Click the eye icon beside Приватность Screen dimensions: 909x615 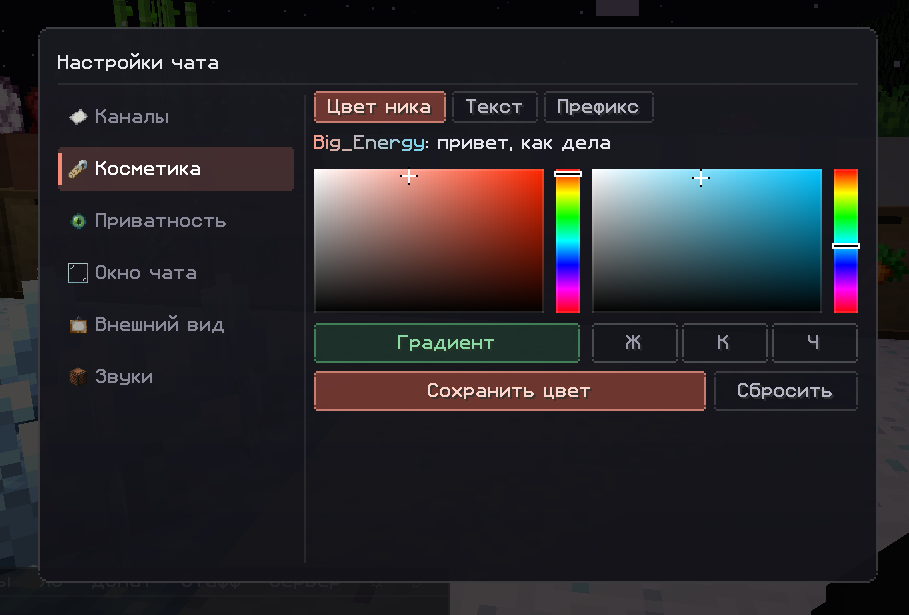point(78,221)
